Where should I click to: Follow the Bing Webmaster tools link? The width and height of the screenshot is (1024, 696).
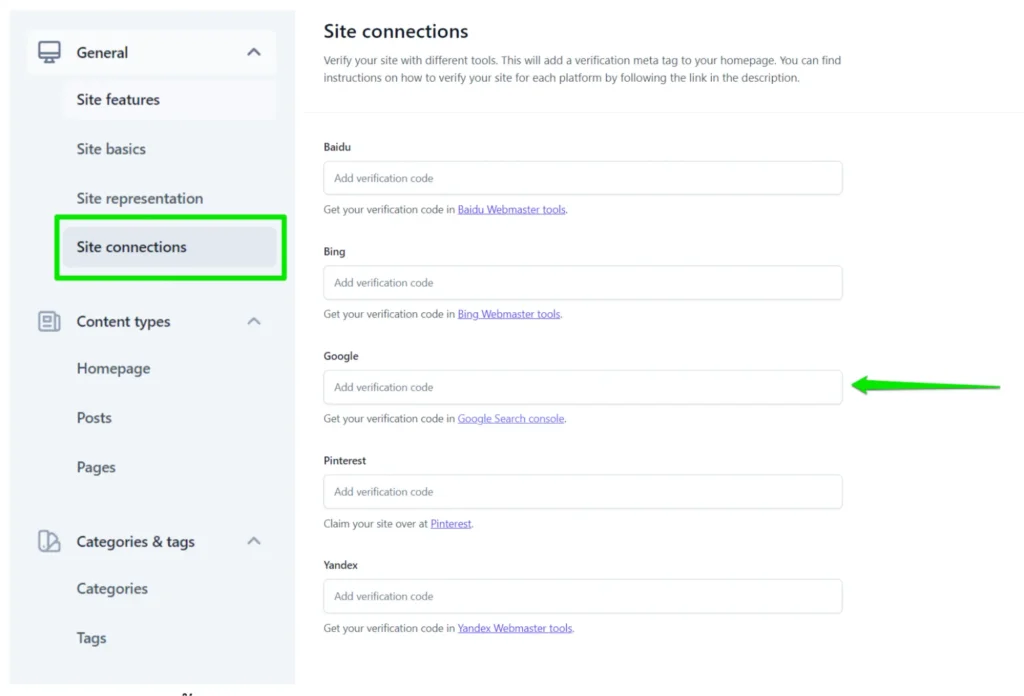click(x=509, y=314)
